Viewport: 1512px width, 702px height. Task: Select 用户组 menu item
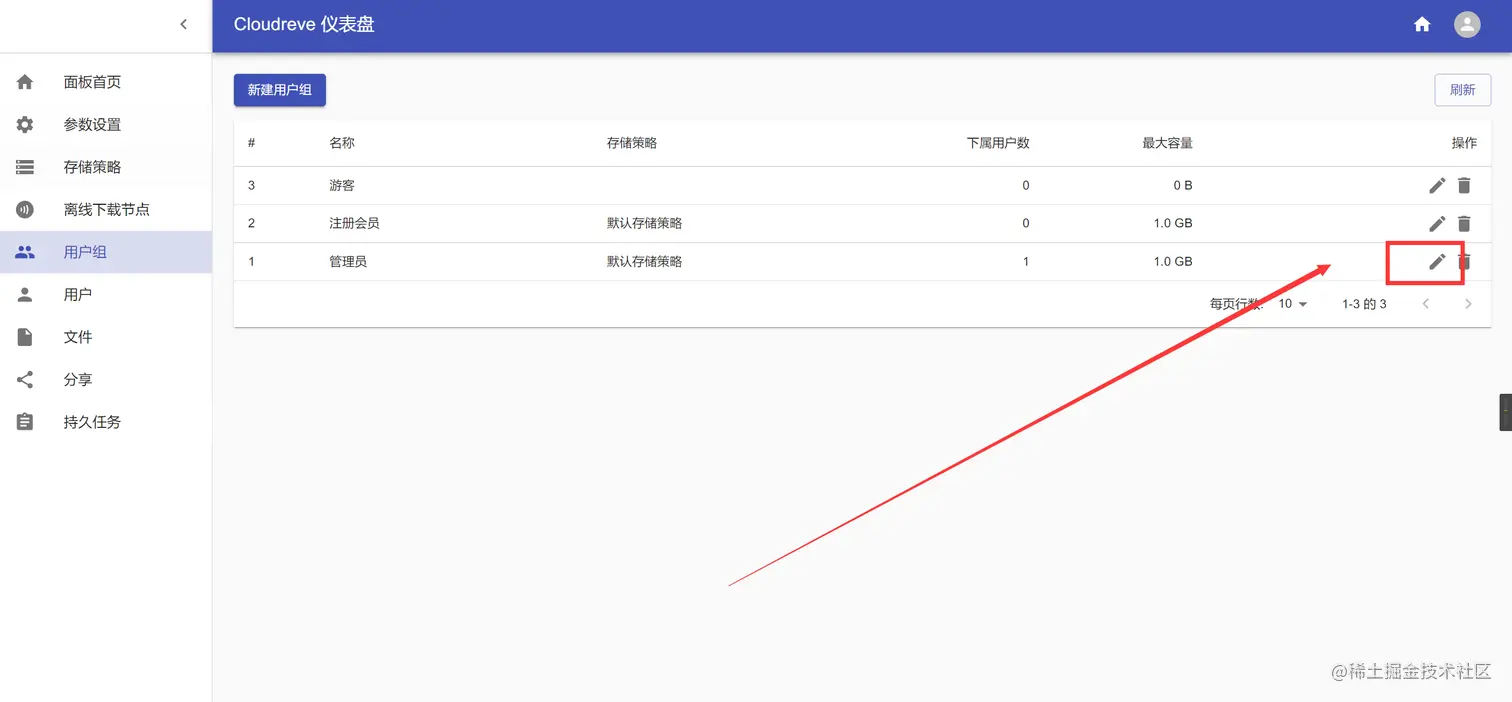click(106, 252)
